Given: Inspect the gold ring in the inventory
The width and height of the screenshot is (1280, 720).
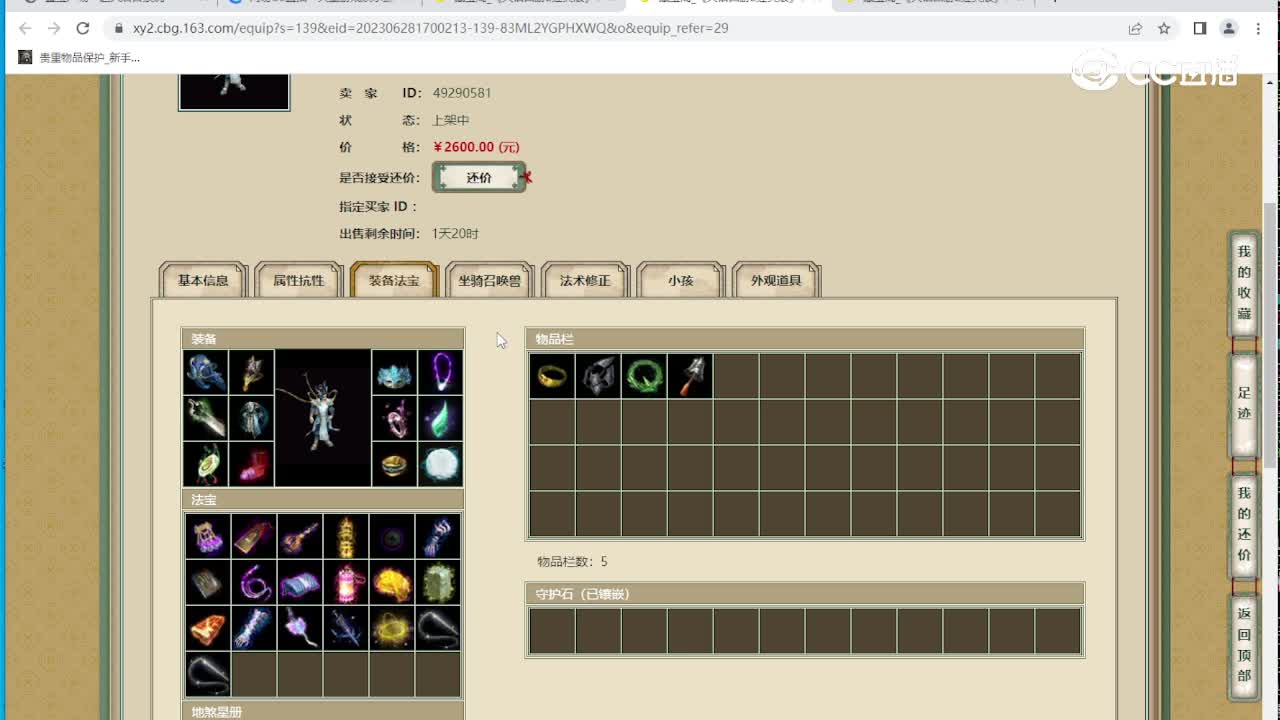Looking at the screenshot, I should [552, 376].
